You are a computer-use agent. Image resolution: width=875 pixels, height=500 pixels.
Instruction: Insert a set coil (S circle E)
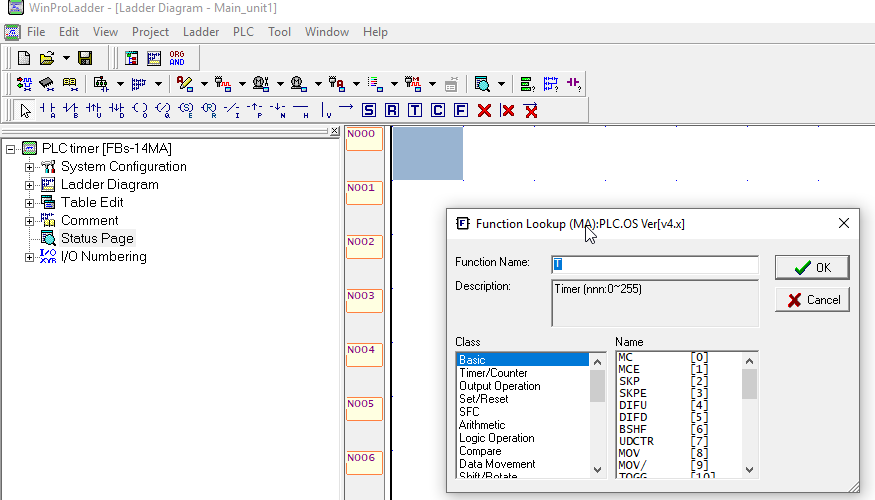[186, 110]
